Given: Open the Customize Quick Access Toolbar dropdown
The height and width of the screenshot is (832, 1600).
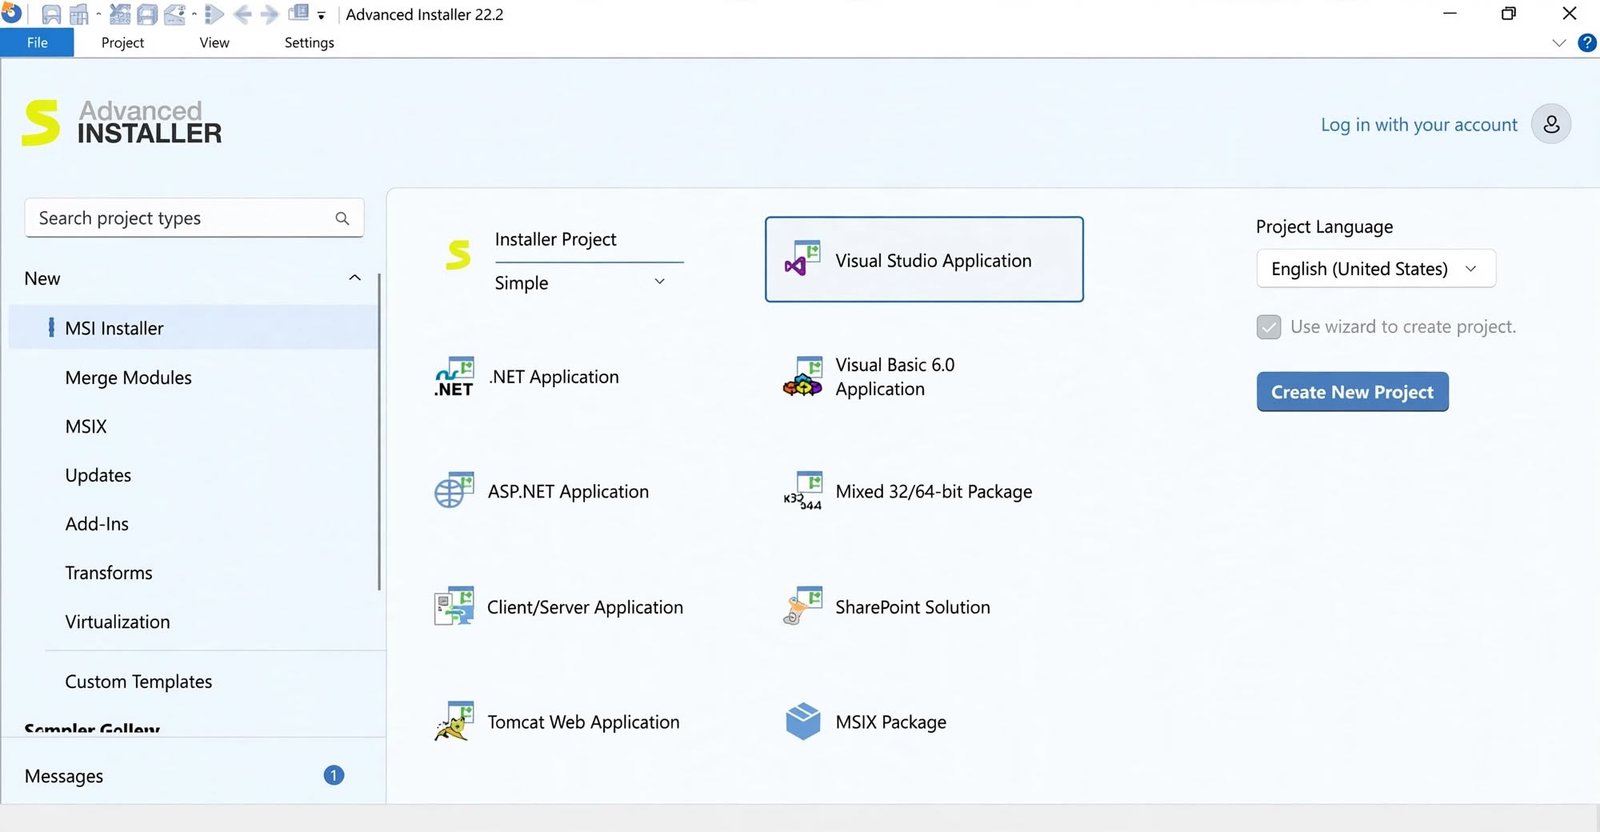Looking at the screenshot, I should click(321, 16).
